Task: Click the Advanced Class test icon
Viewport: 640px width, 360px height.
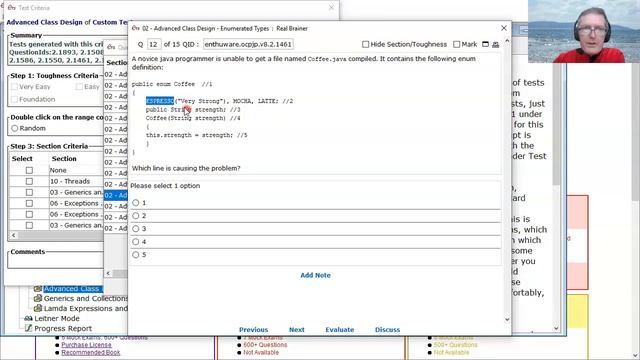Action: coord(38,289)
